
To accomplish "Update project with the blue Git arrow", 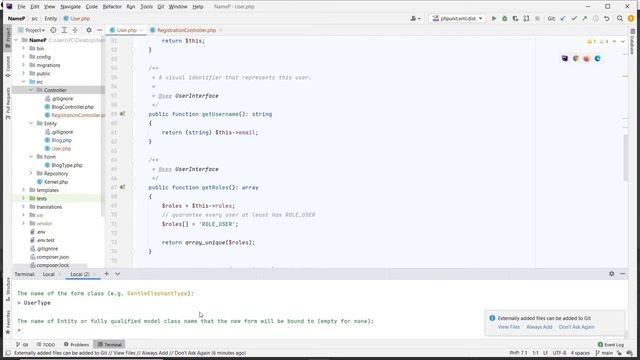I will coord(563,18).
